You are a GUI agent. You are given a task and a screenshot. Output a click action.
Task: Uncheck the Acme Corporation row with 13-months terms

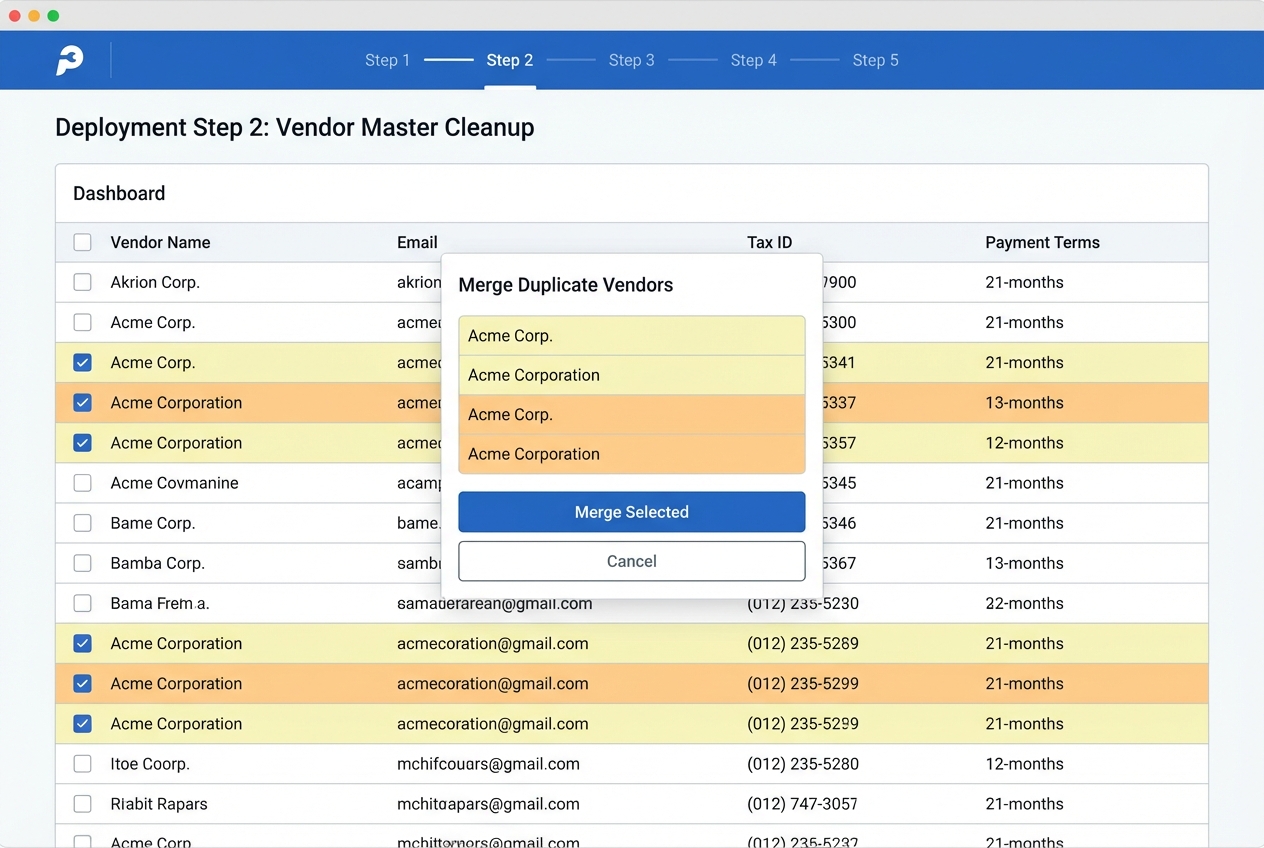pyautogui.click(x=82, y=402)
